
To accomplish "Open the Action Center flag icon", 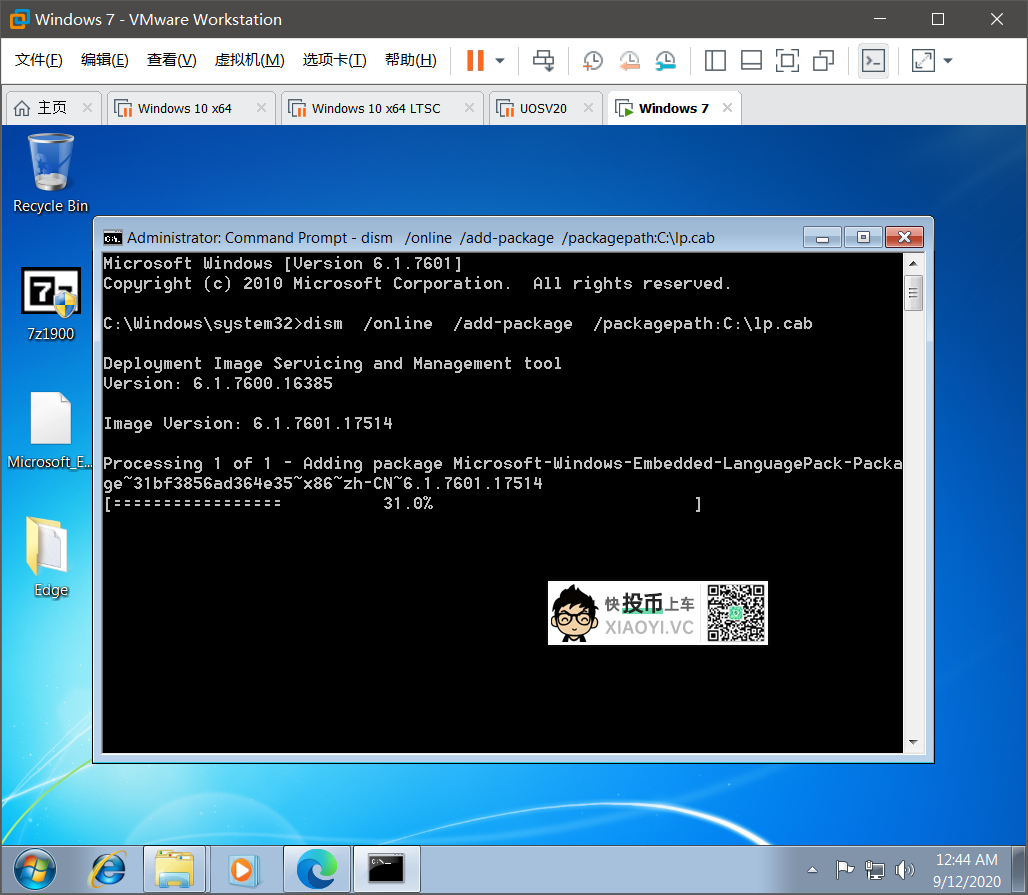I will 844,870.
